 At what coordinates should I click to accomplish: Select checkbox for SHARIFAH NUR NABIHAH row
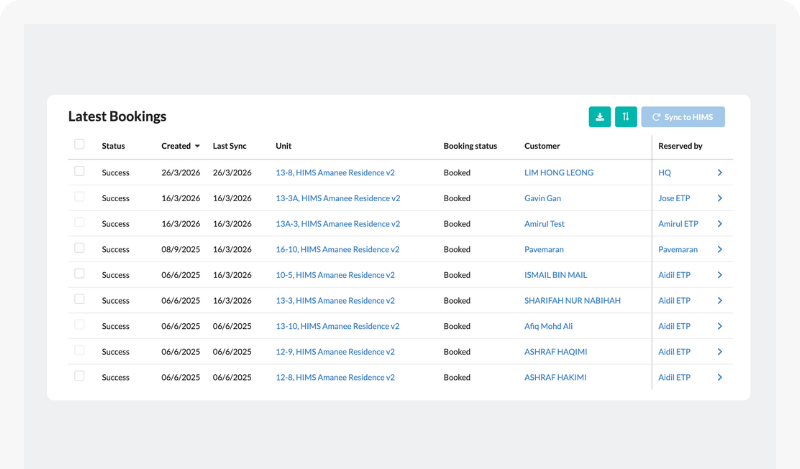(79, 299)
